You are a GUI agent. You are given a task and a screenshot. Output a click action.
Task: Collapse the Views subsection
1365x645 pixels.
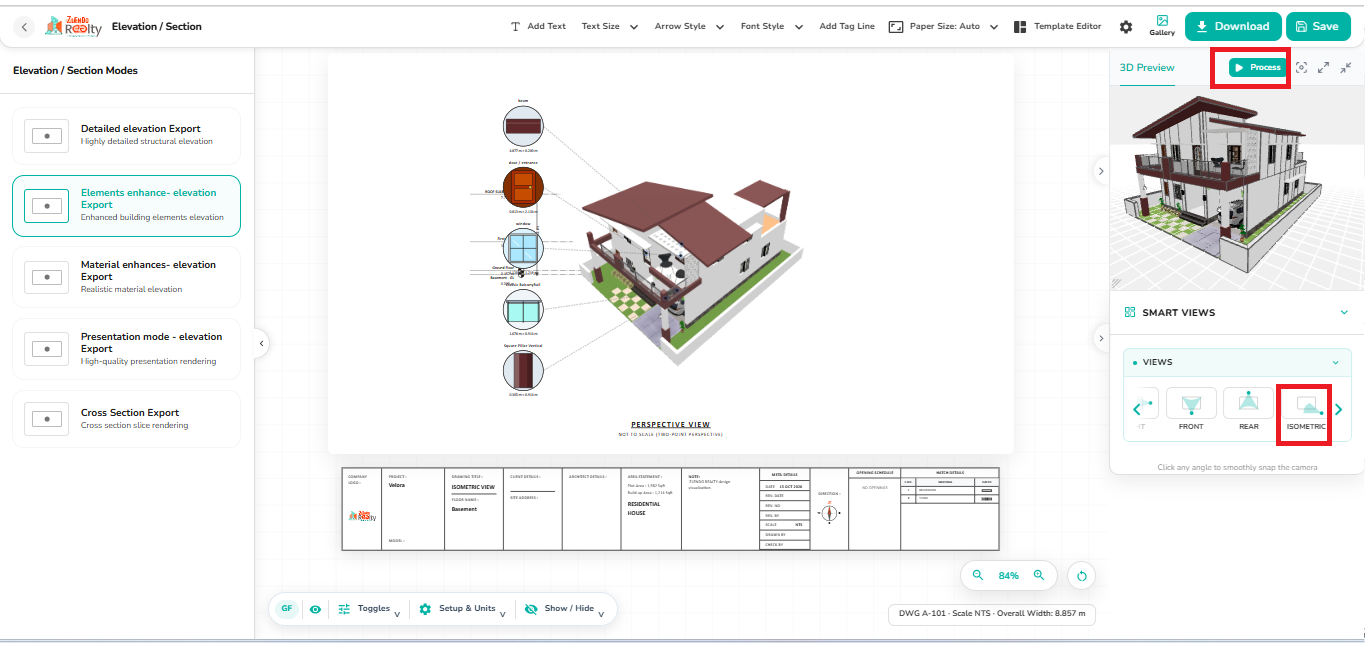click(x=1335, y=362)
